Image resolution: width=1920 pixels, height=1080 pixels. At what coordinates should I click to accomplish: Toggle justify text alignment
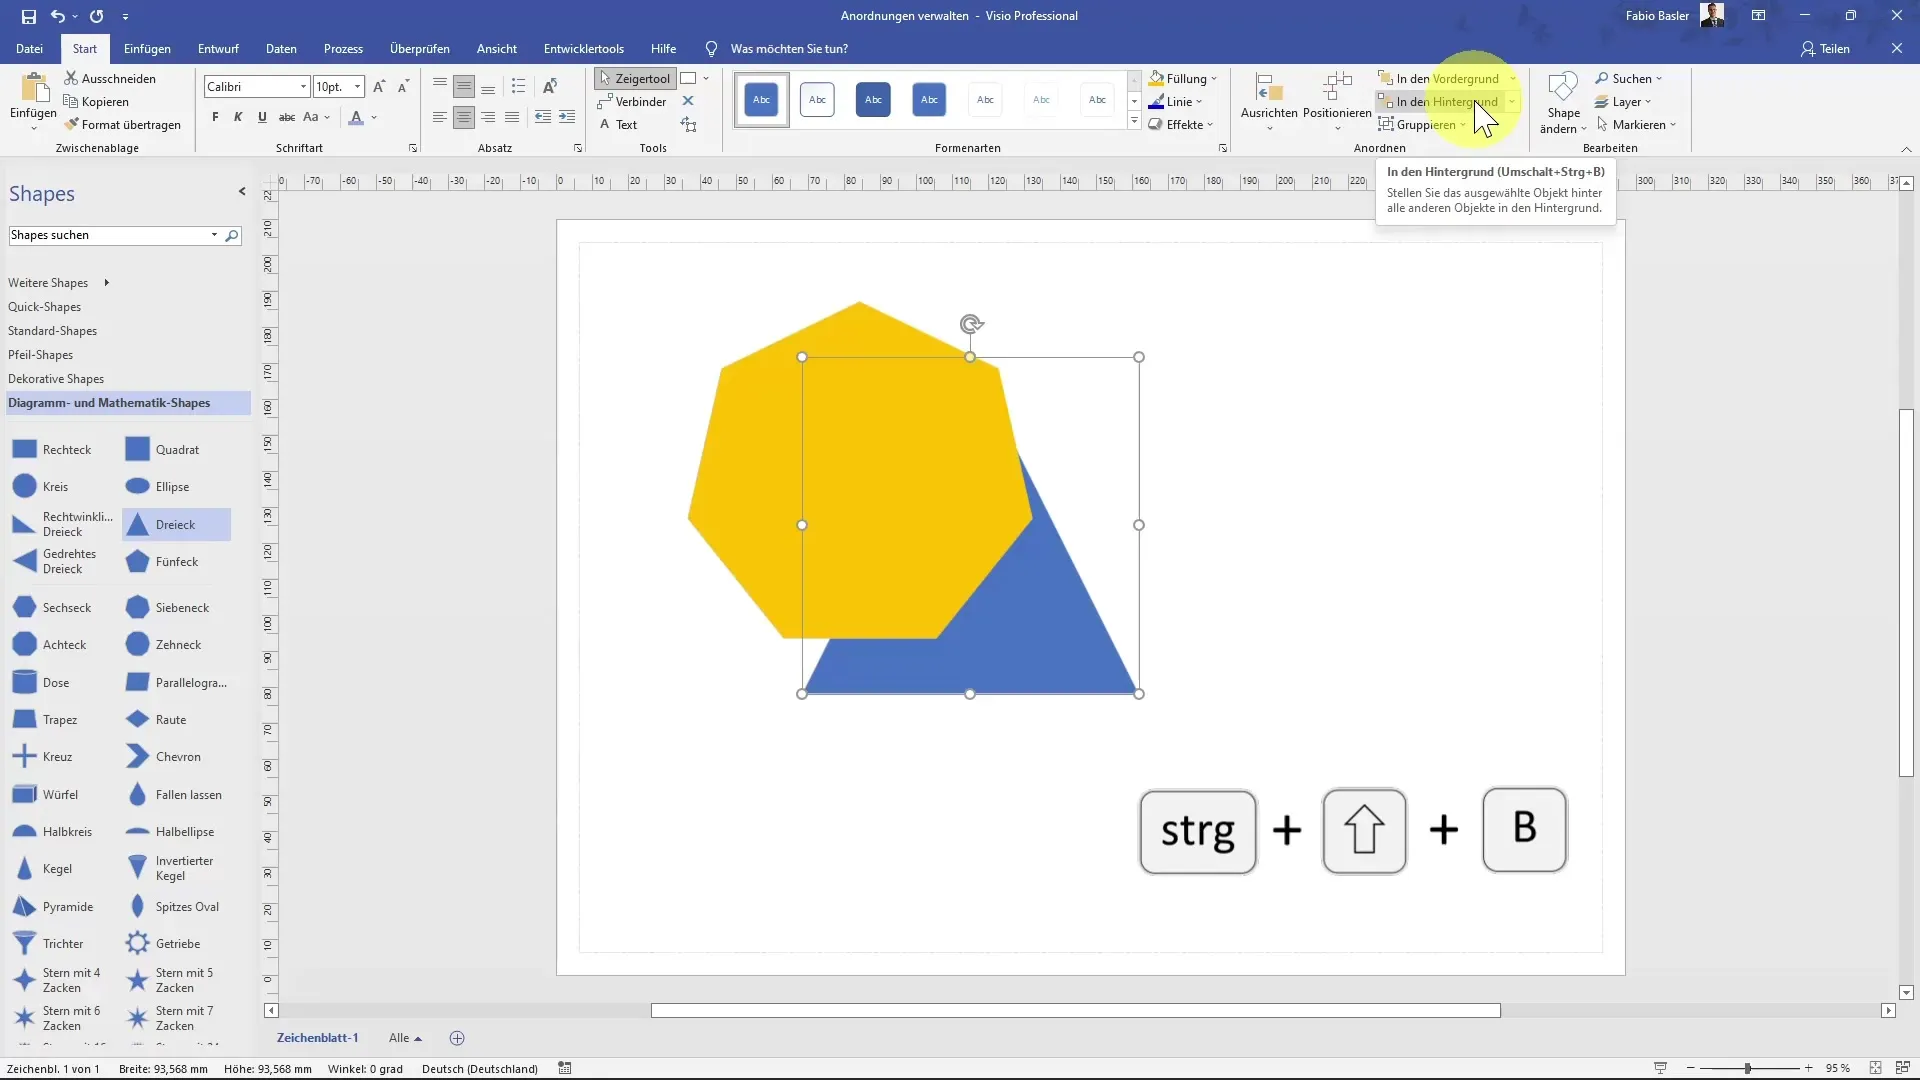pos(512,117)
